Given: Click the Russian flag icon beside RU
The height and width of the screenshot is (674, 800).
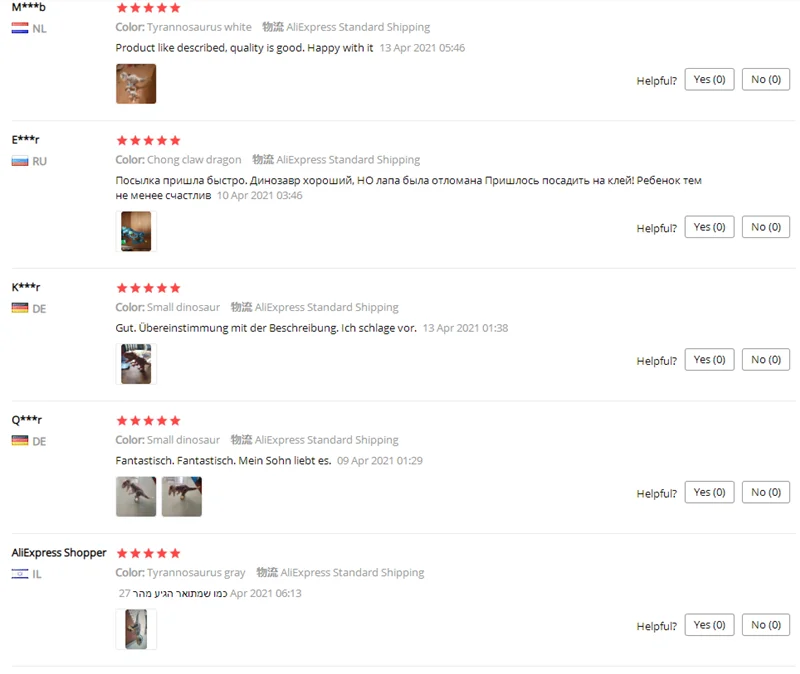Looking at the screenshot, I should pyautogui.click(x=20, y=161).
